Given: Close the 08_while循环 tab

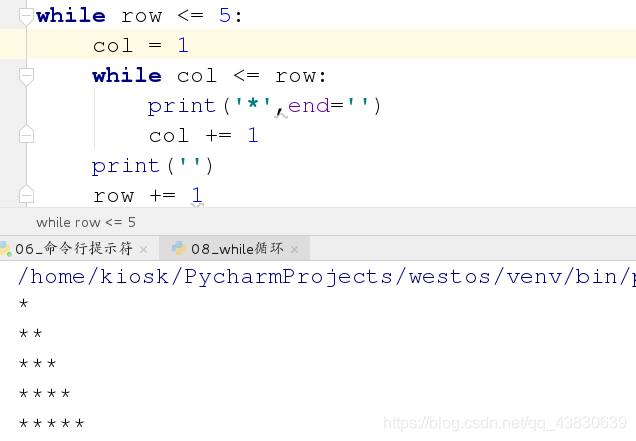Looking at the screenshot, I should (294, 250).
